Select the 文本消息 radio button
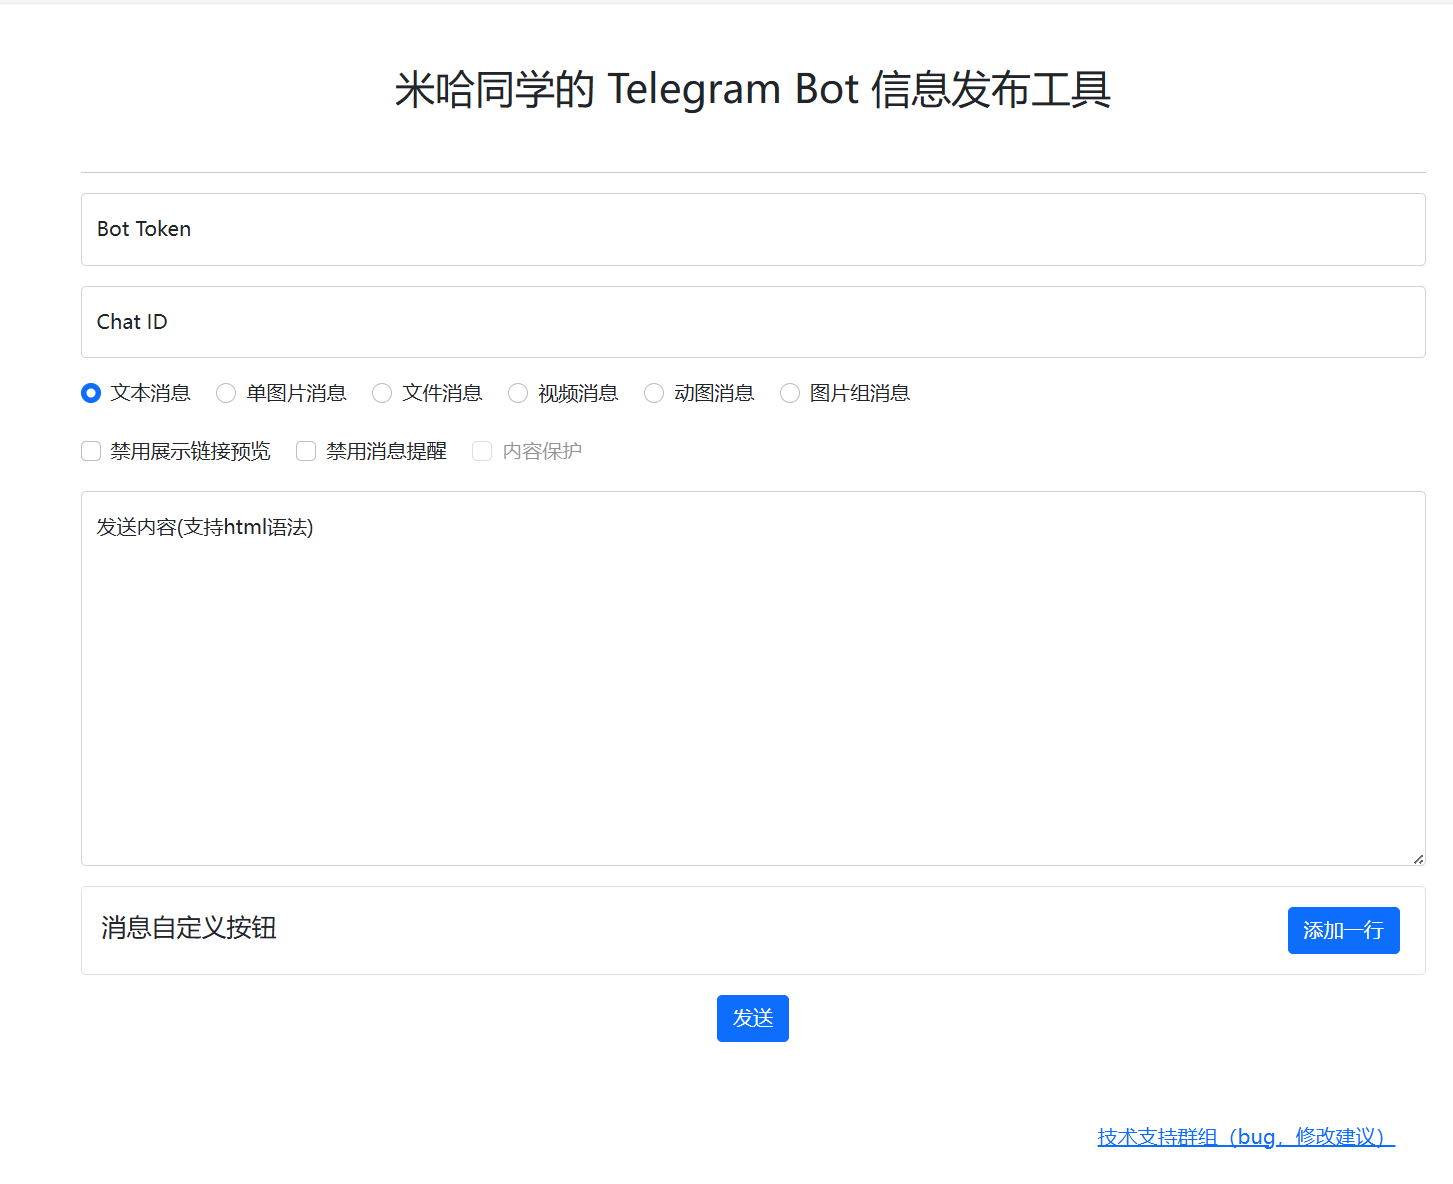The height and width of the screenshot is (1184, 1453). pos(91,393)
